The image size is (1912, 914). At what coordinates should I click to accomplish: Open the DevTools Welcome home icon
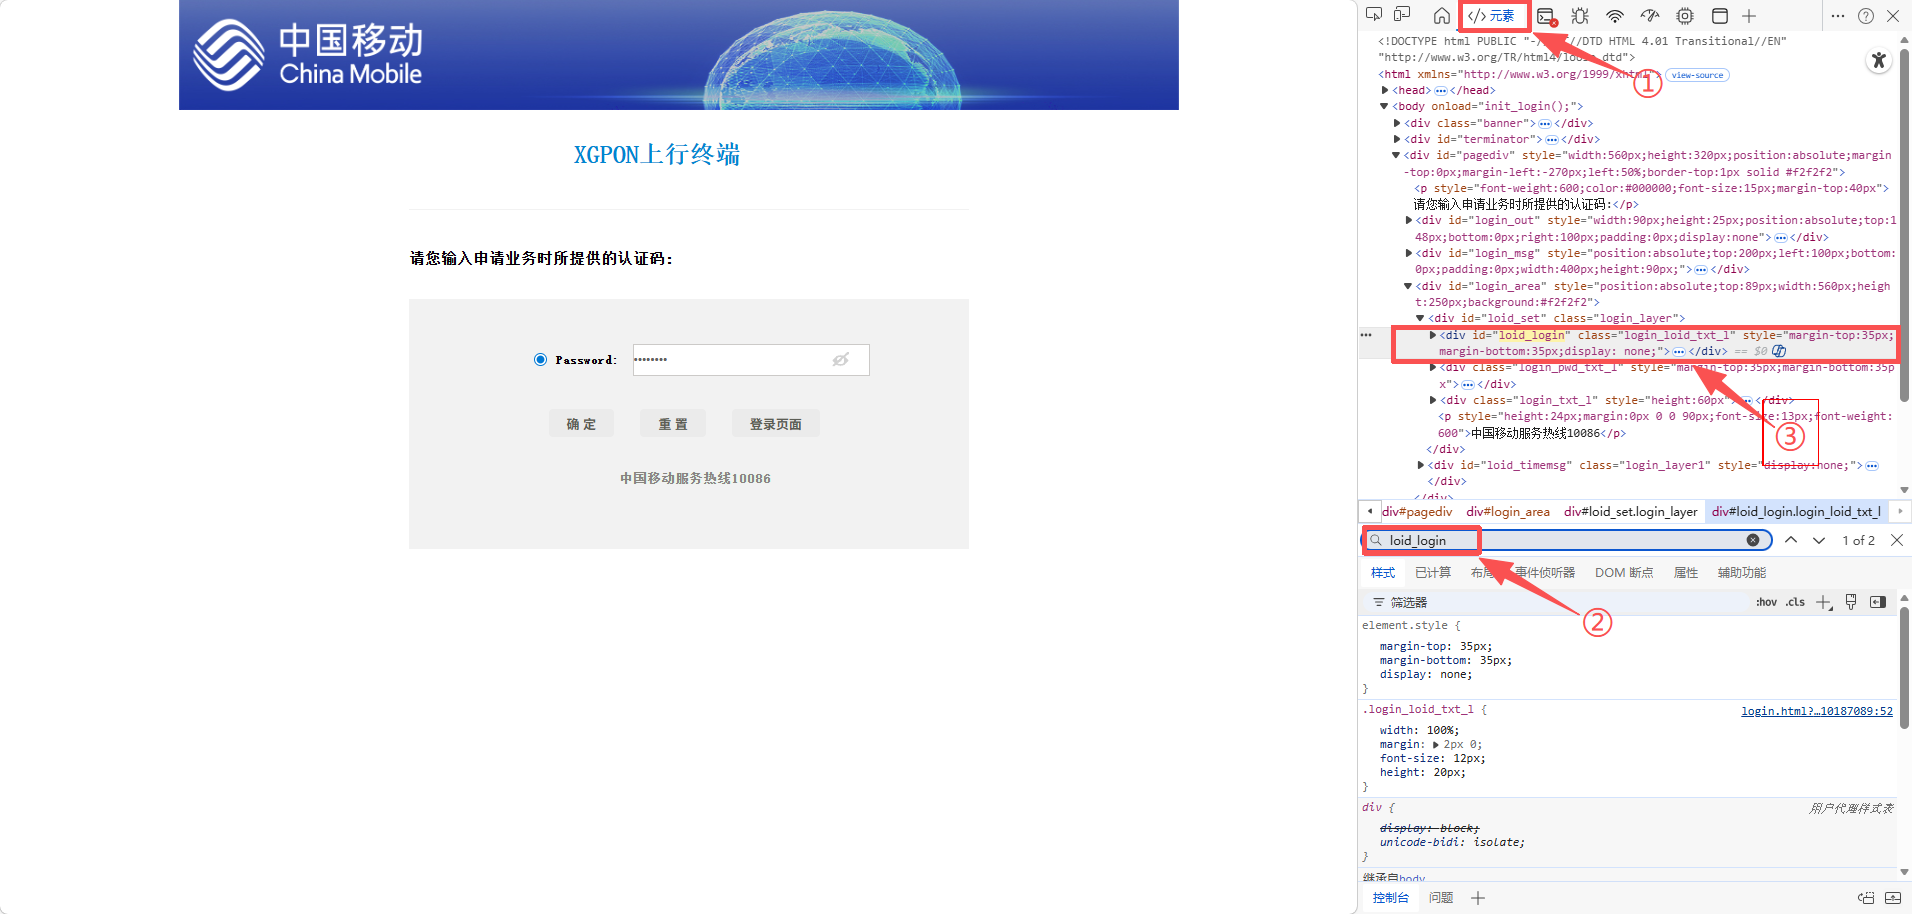(x=1441, y=16)
